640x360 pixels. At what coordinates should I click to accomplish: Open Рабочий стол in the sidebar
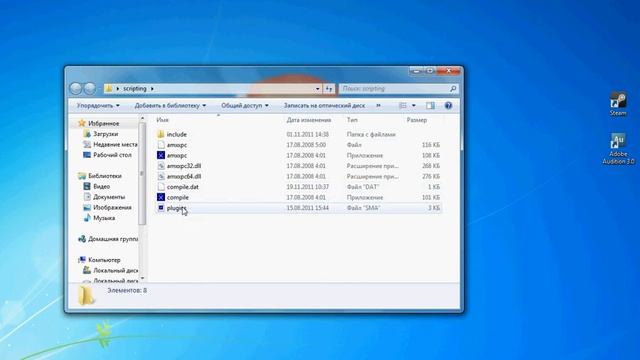point(112,155)
